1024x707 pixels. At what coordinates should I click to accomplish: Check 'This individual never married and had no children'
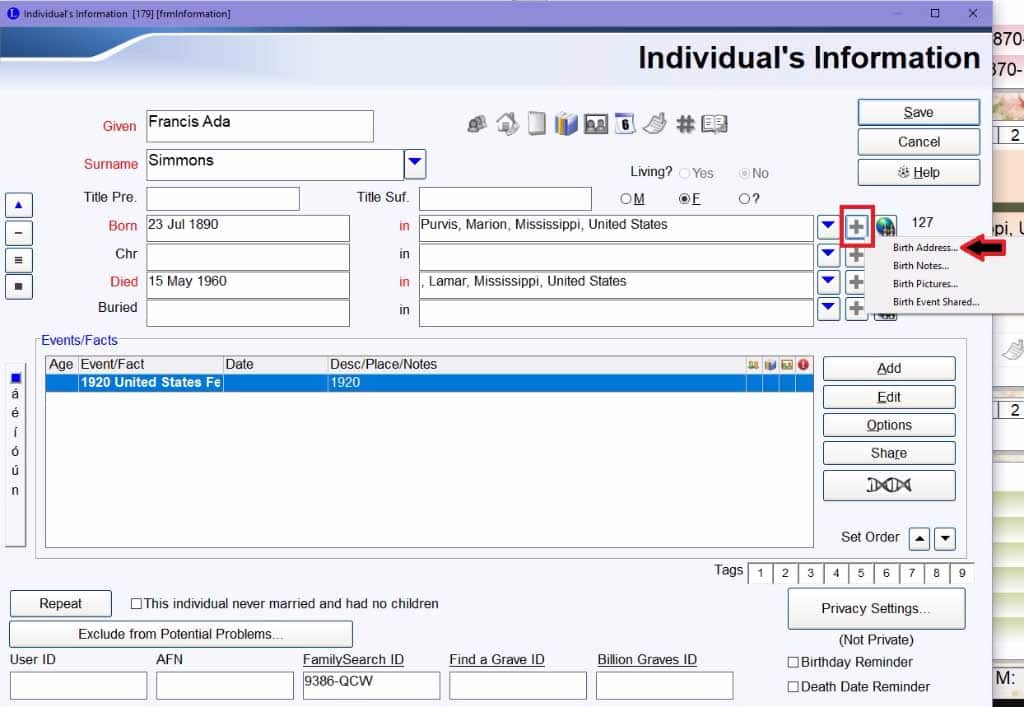point(136,604)
